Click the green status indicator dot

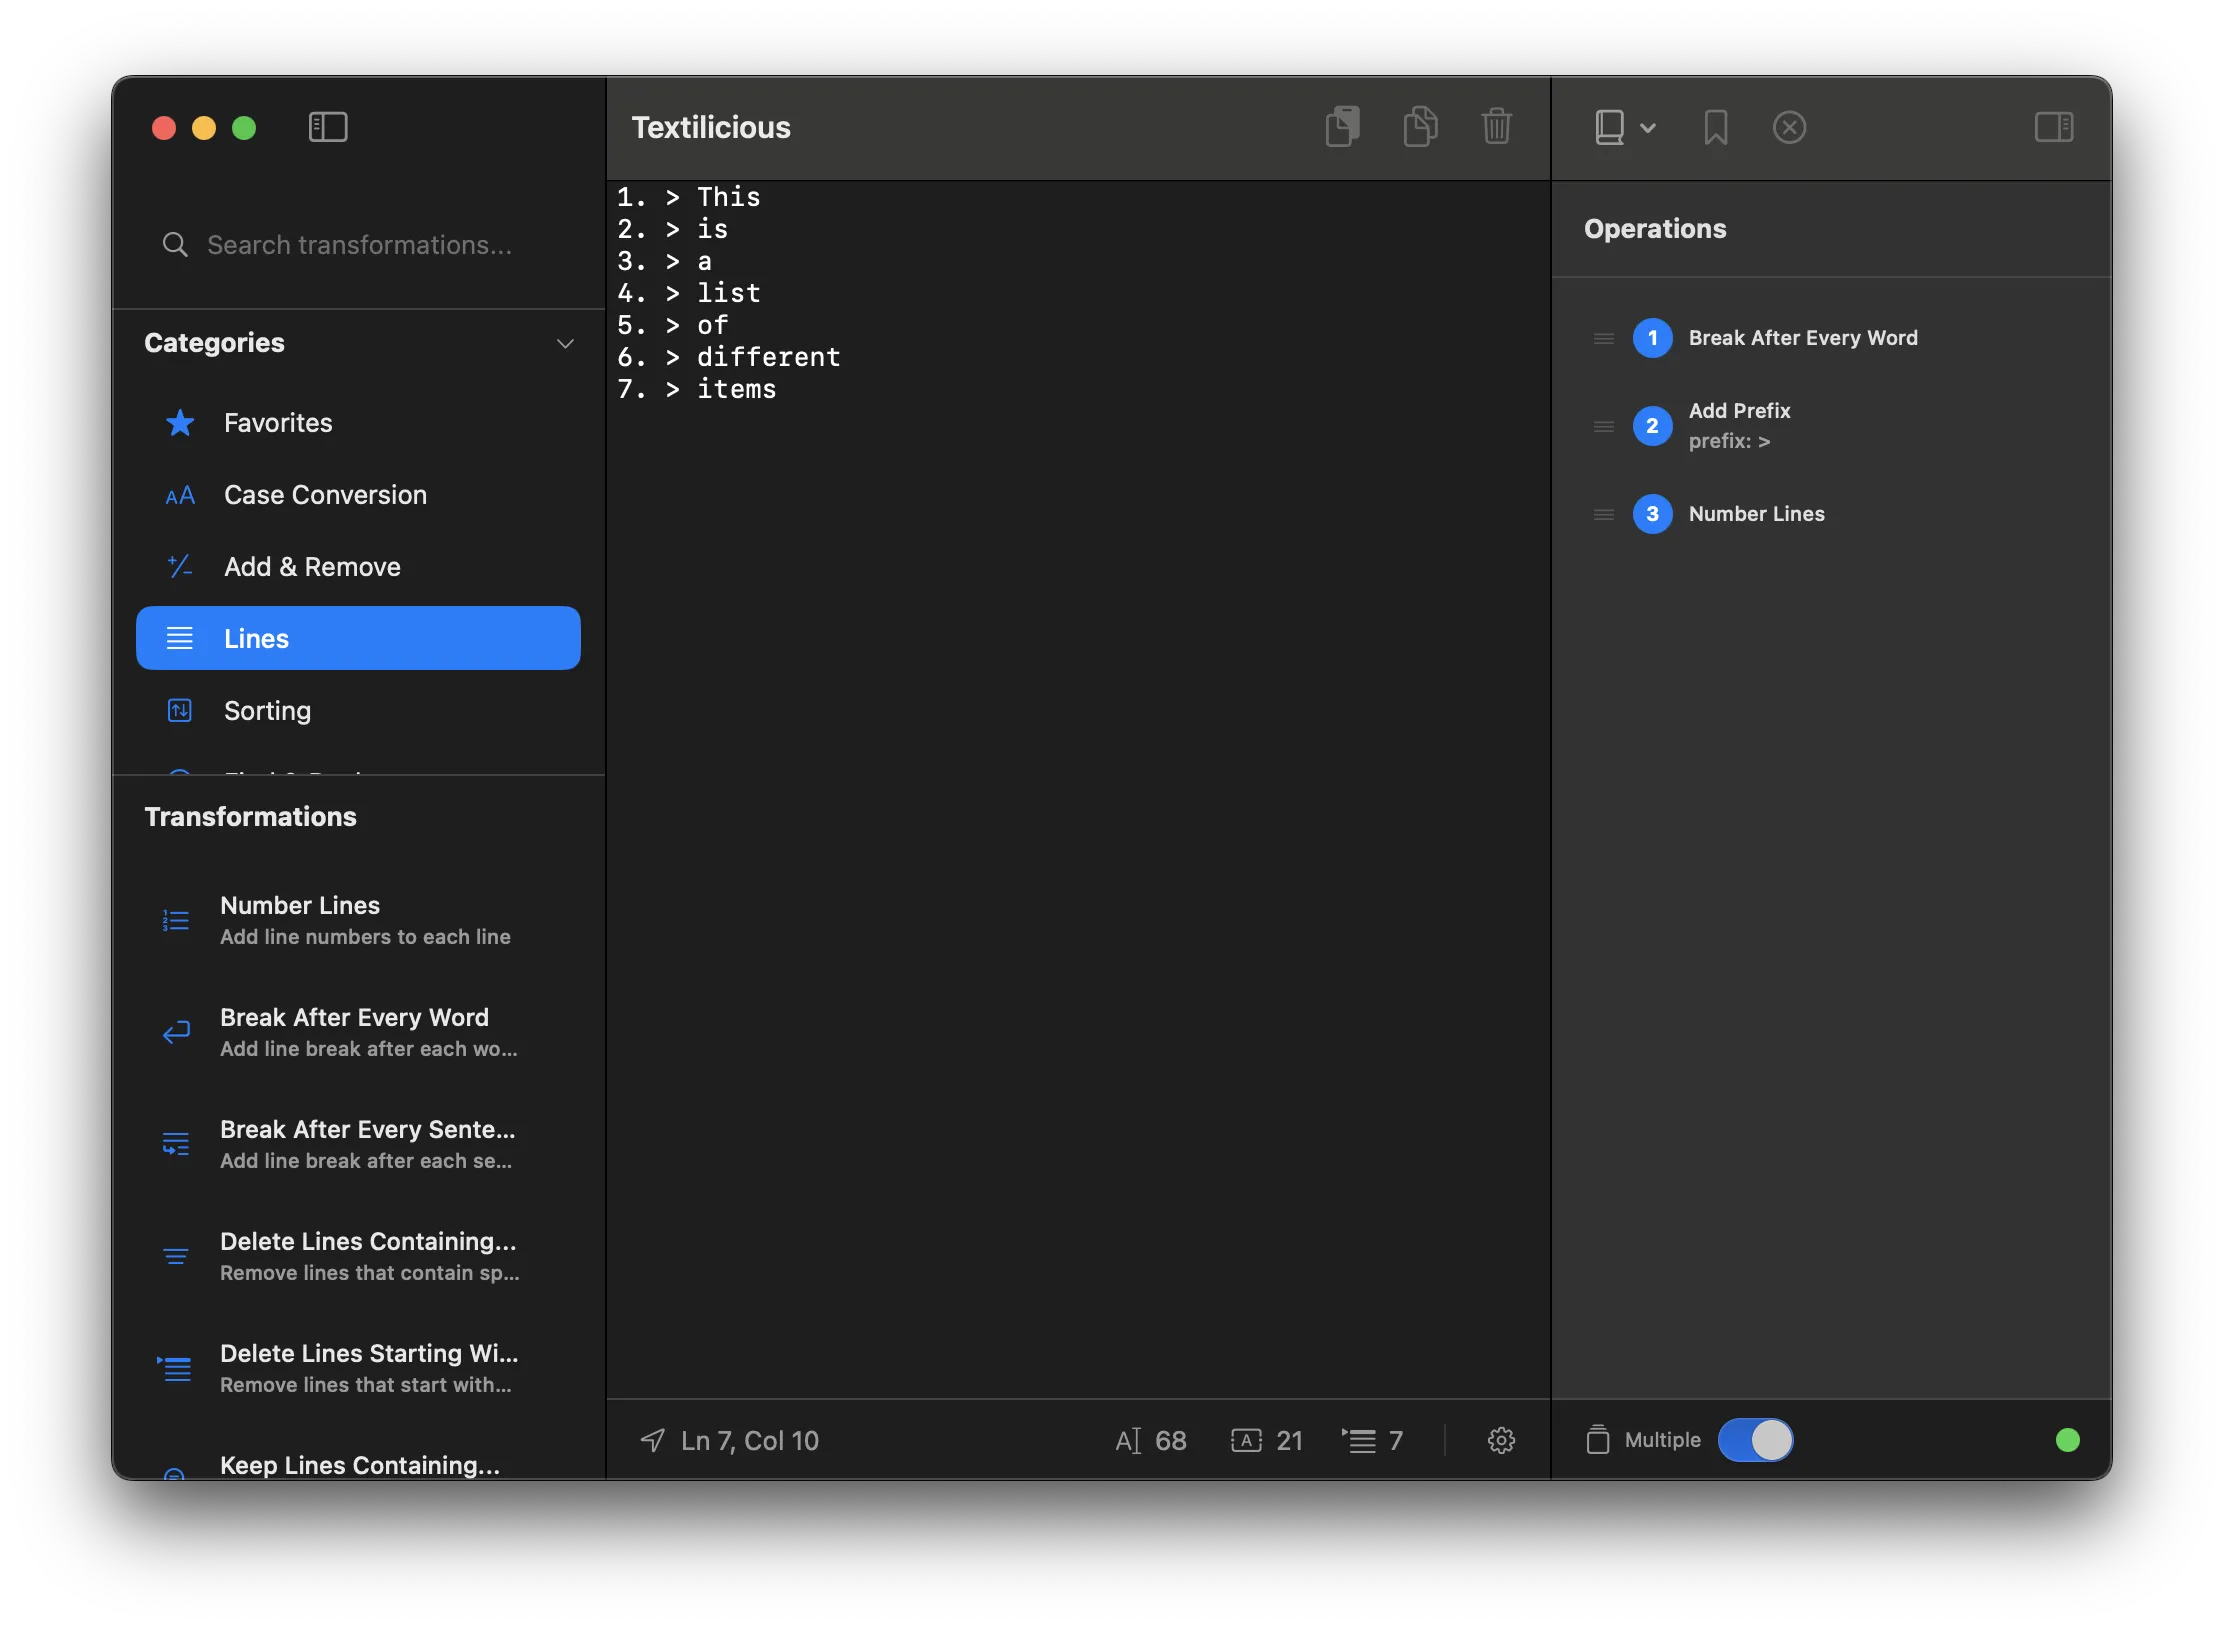(x=2067, y=1440)
